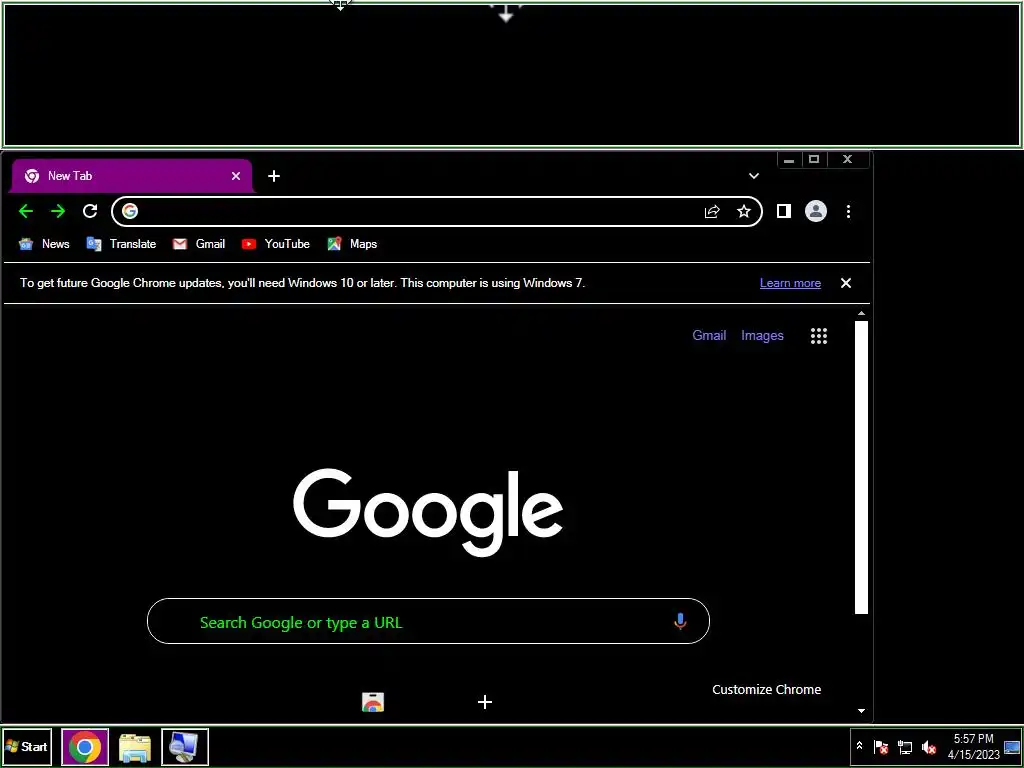The height and width of the screenshot is (768, 1024).
Task: Reload the current page
Action: pyautogui.click(x=90, y=211)
